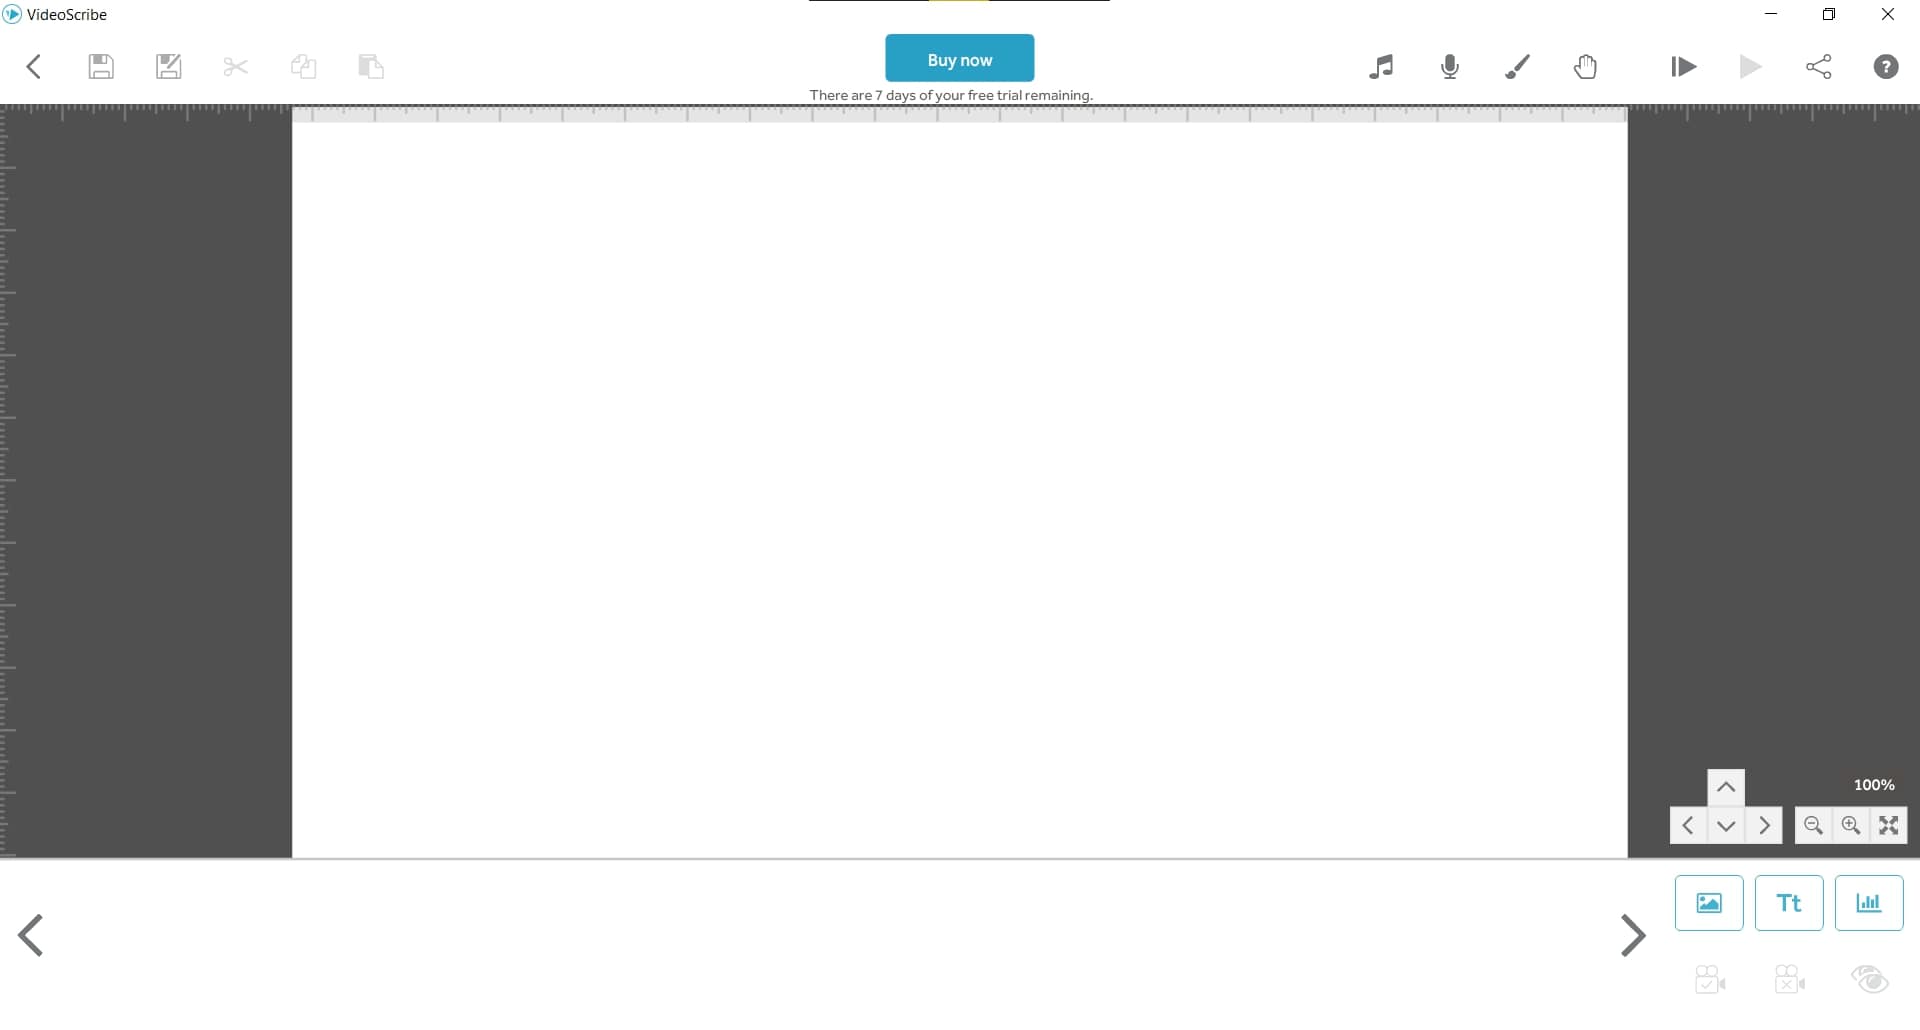Cut selection using the scissors icon

pos(236,67)
